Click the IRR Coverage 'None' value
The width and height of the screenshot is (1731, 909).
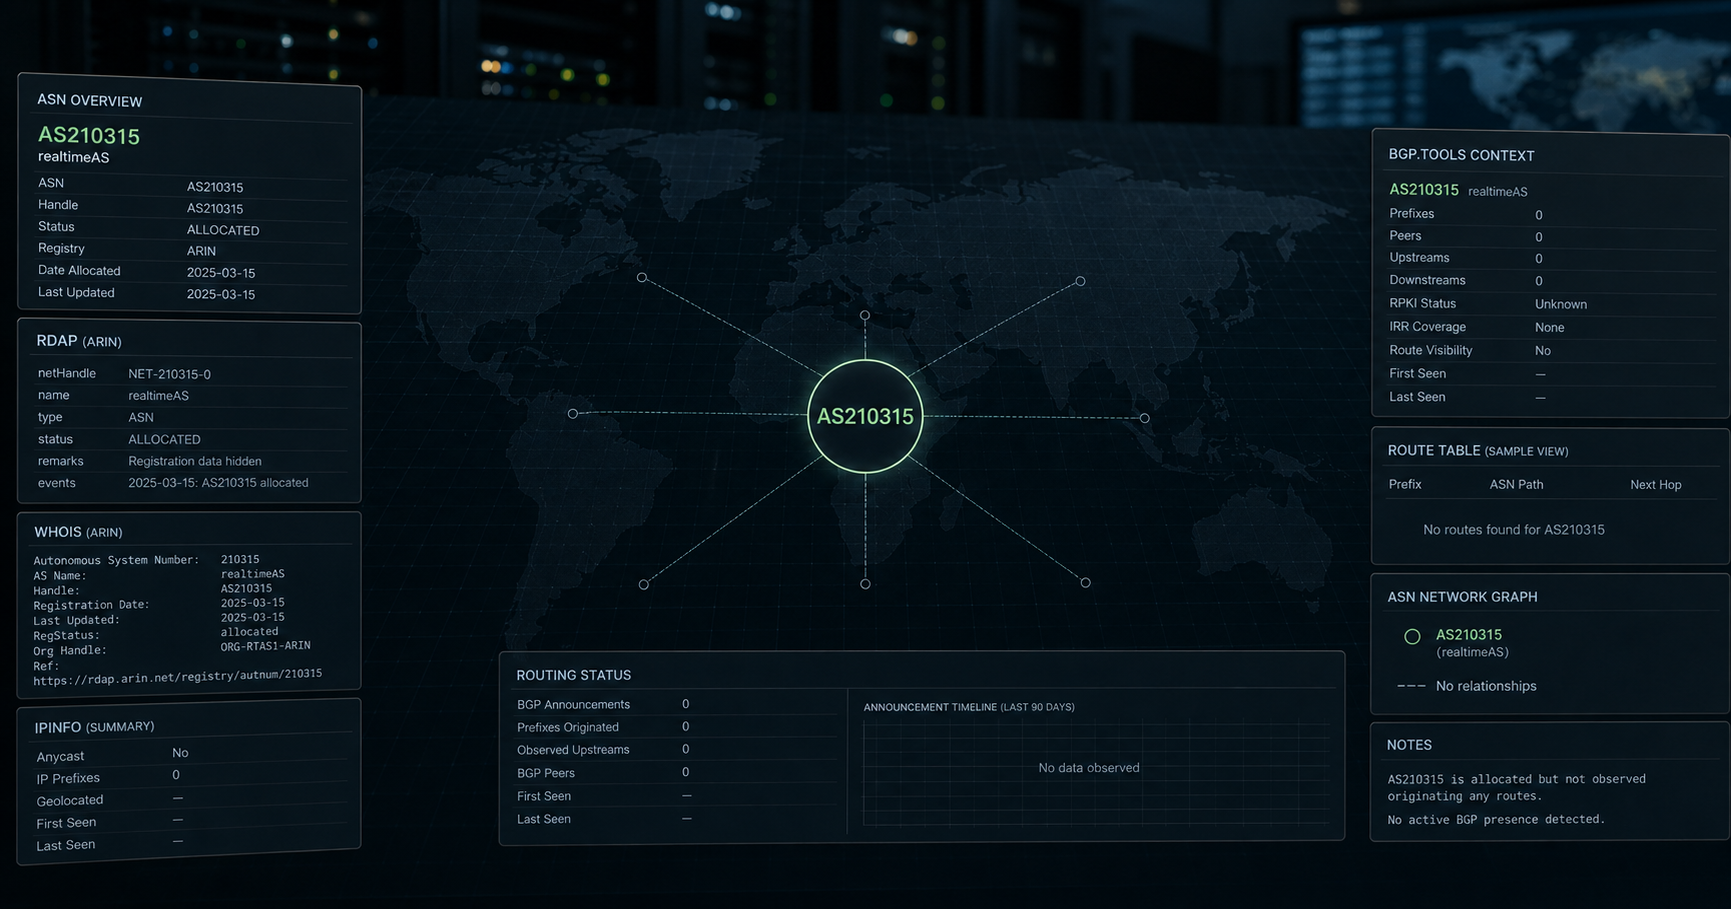pos(1550,327)
